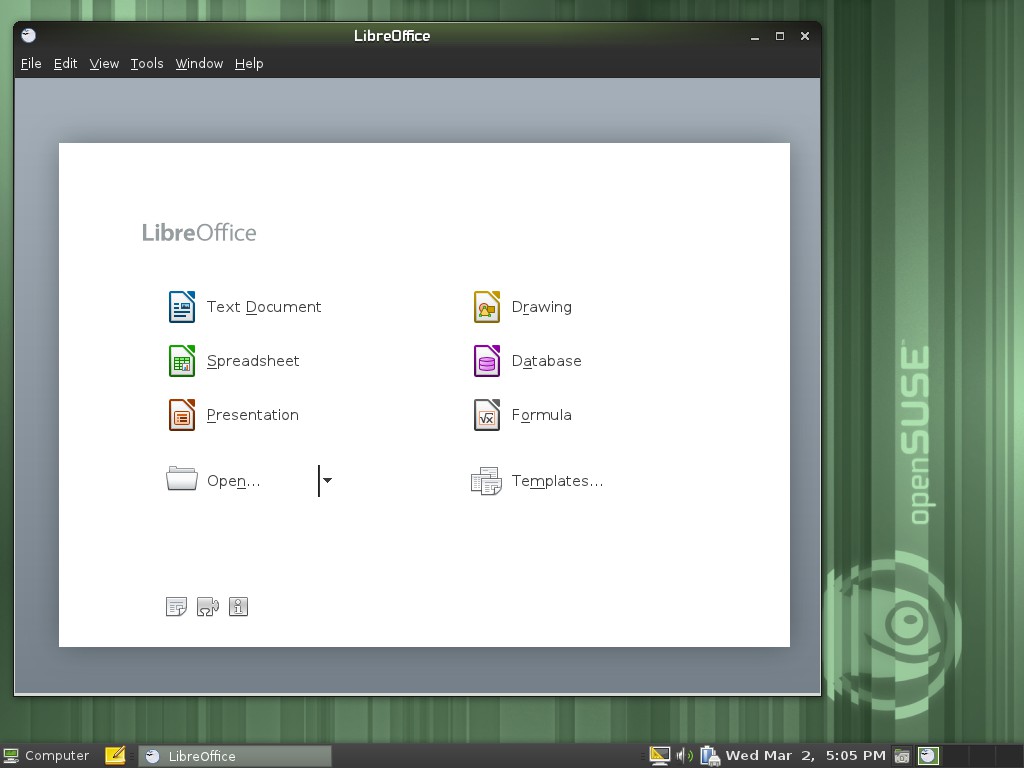Screen dimensions: 1024x768
Task: Open the Tools menu
Action: pyautogui.click(x=146, y=63)
